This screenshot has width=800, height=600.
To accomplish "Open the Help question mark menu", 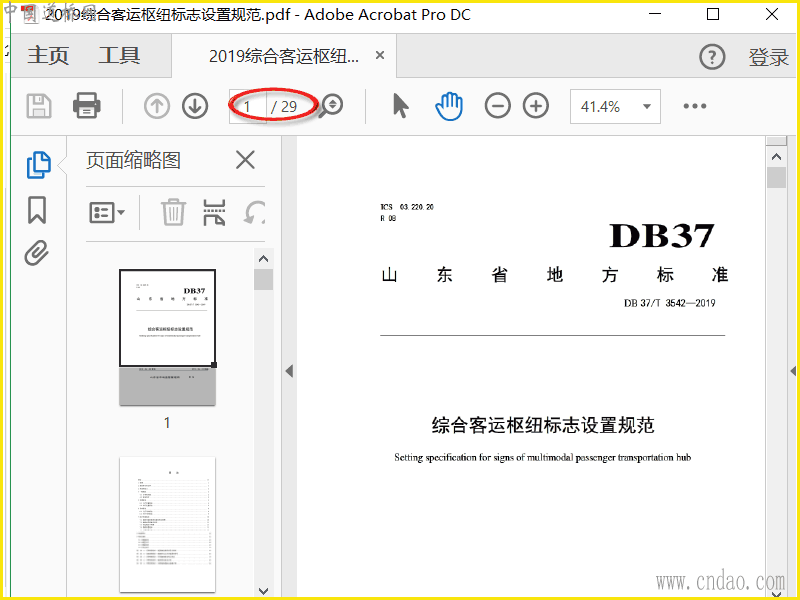I will (712, 57).
